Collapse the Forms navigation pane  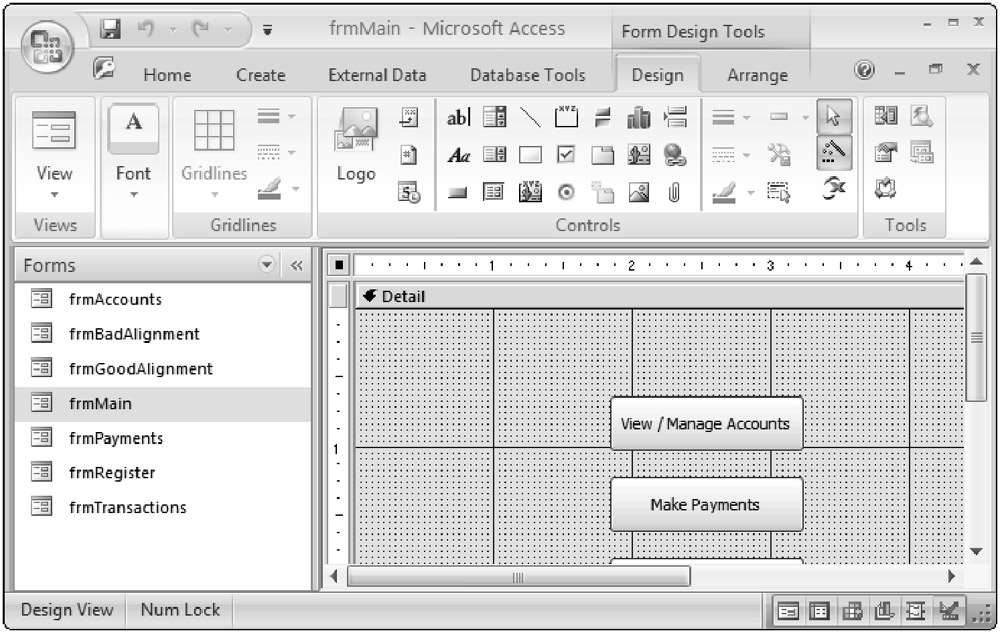pyautogui.click(x=296, y=266)
